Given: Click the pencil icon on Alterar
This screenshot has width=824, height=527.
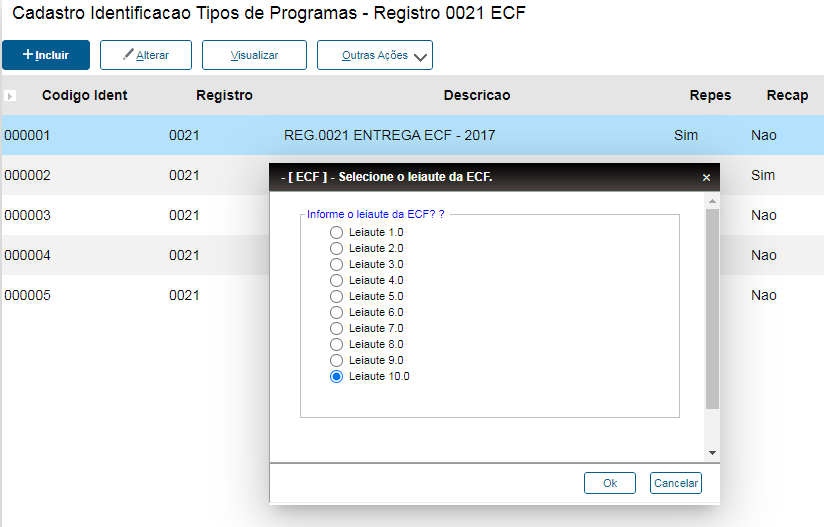Looking at the screenshot, I should [x=127, y=54].
